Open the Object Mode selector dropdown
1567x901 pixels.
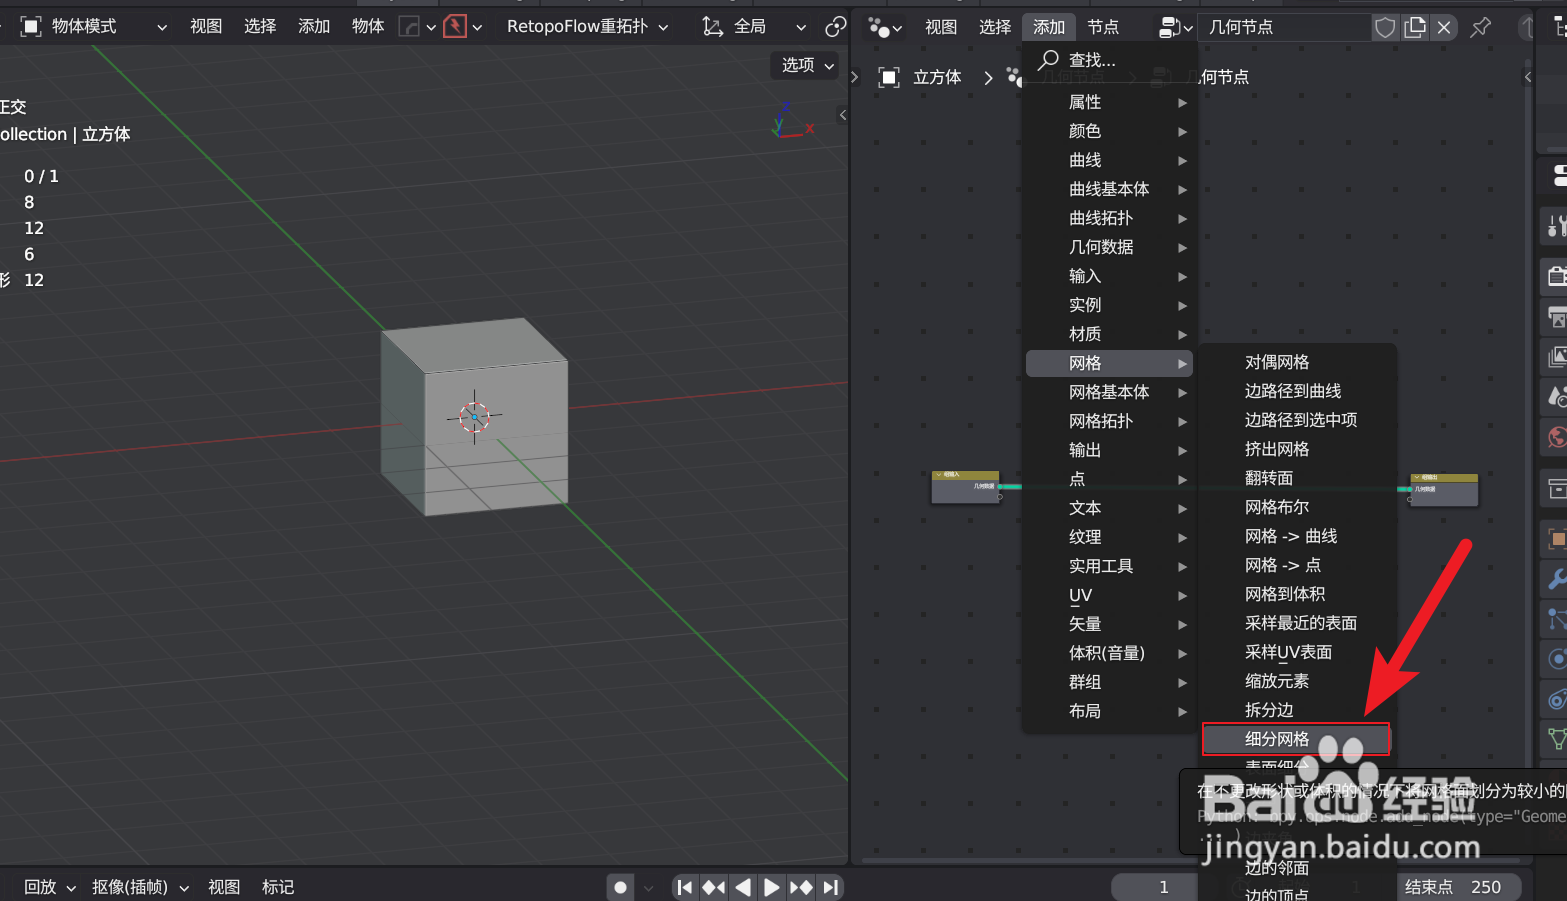[x=93, y=26]
